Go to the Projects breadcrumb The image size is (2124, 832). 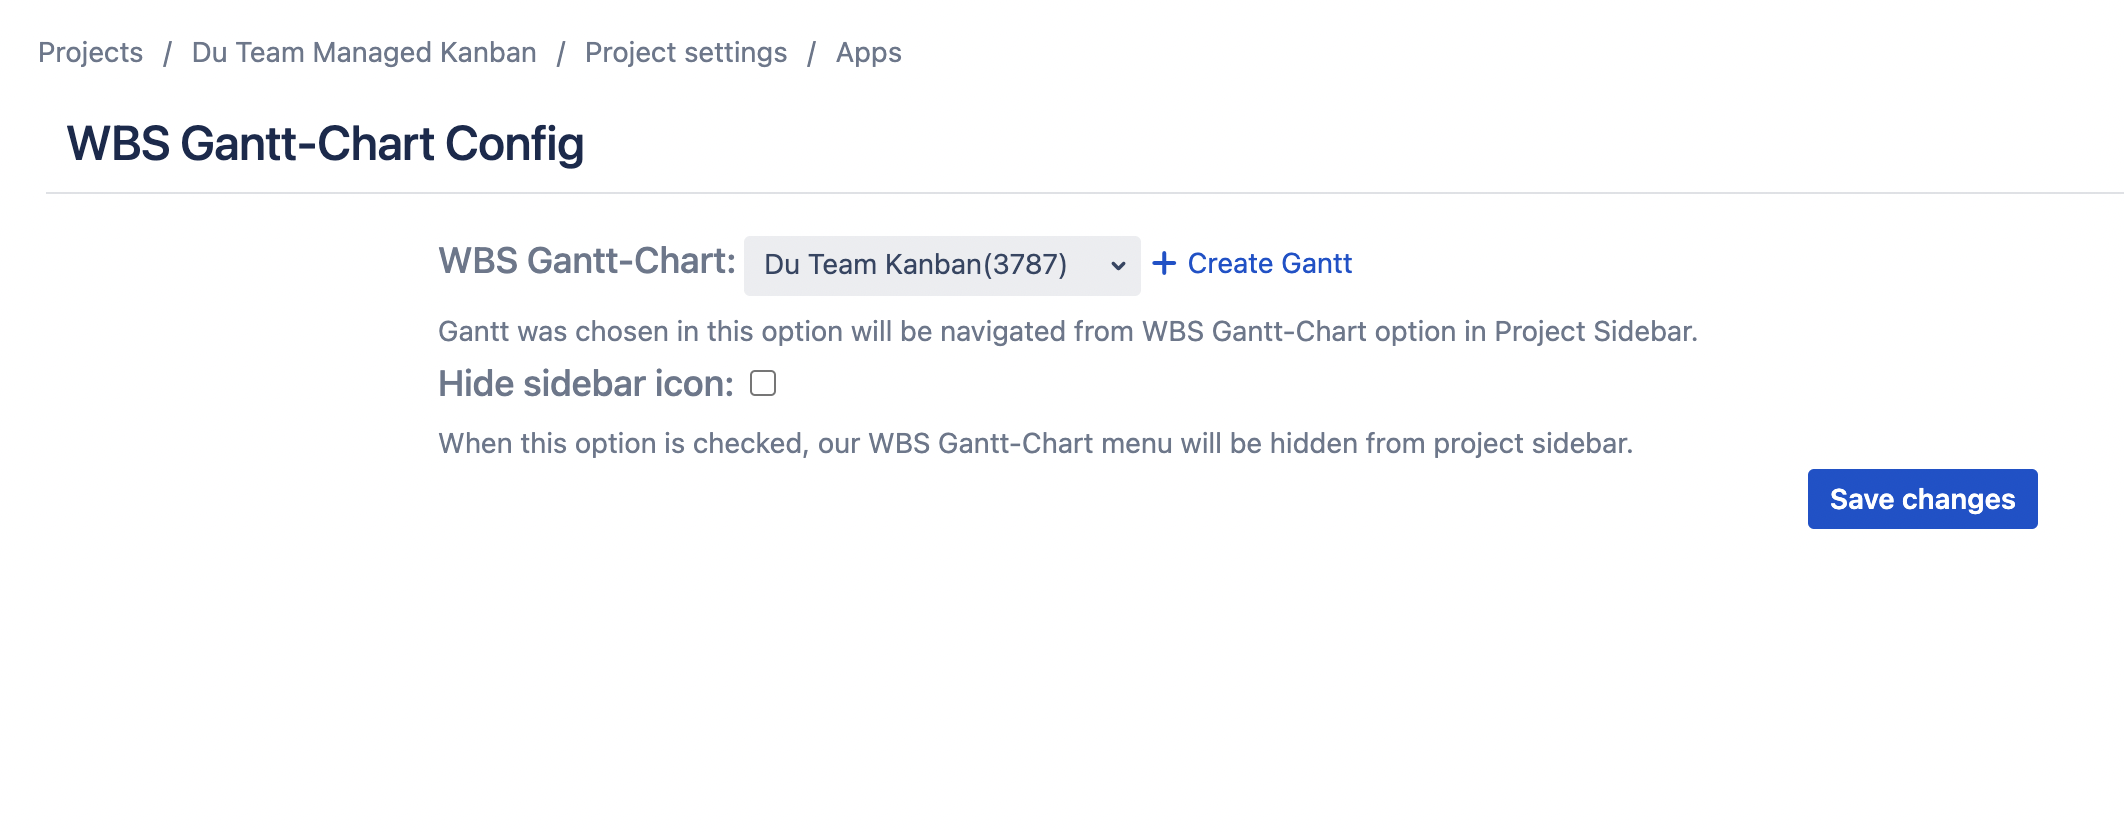point(91,53)
